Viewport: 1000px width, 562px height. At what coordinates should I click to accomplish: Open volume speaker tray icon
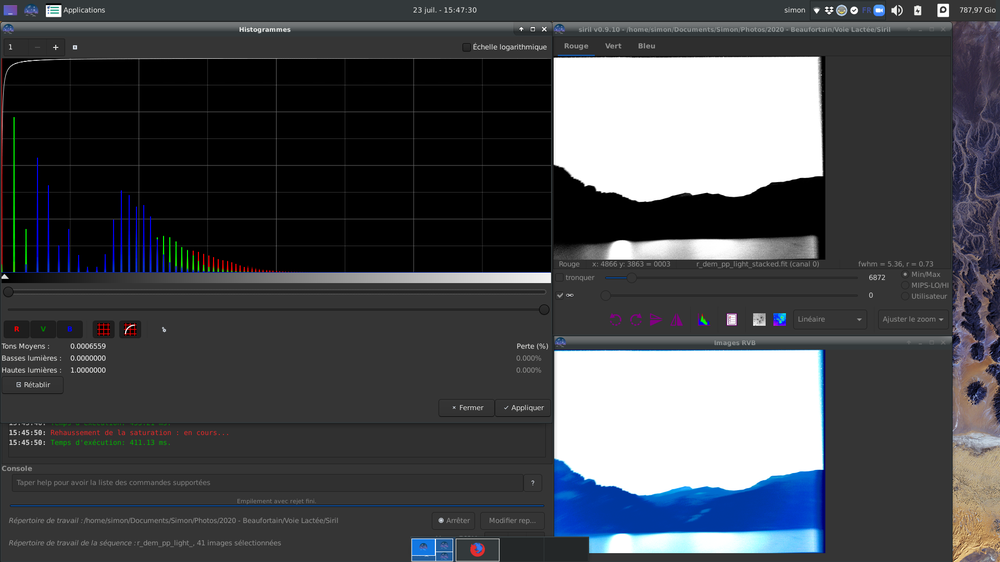pyautogui.click(x=897, y=10)
